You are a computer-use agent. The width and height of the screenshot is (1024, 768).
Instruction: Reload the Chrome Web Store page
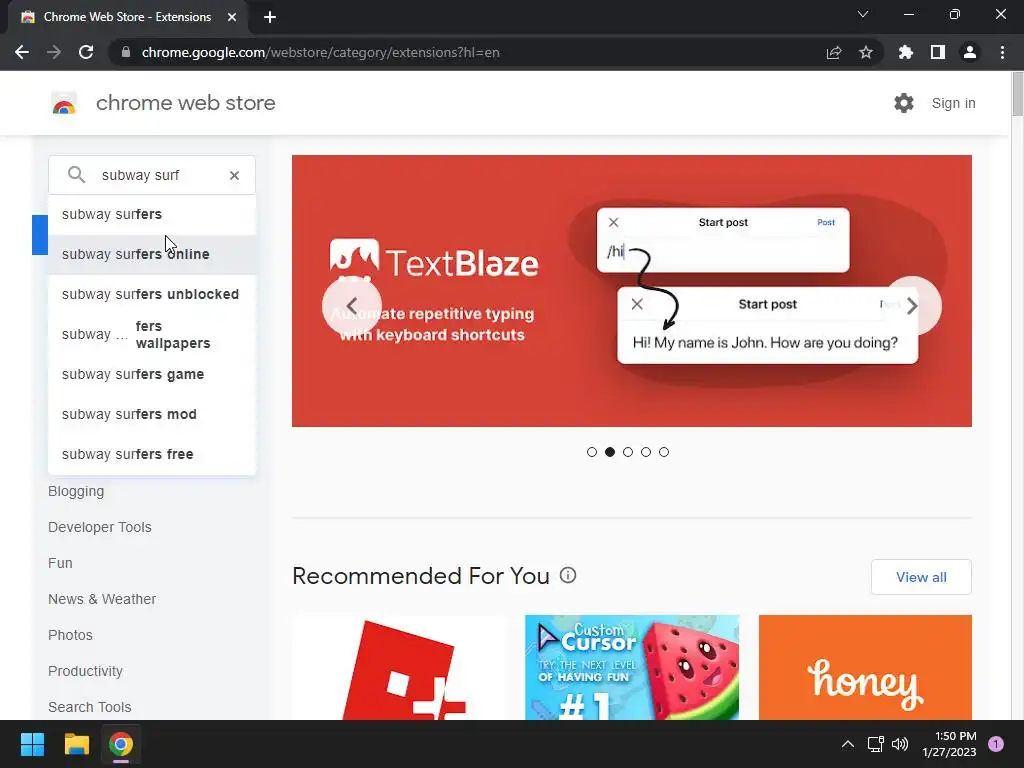click(86, 52)
